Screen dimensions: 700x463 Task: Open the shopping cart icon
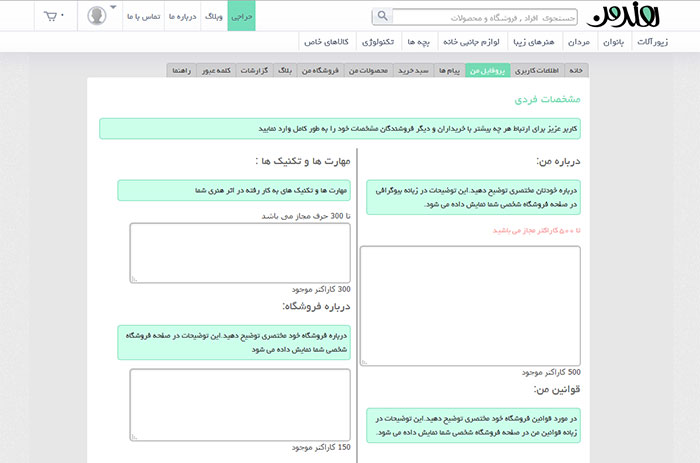50,17
